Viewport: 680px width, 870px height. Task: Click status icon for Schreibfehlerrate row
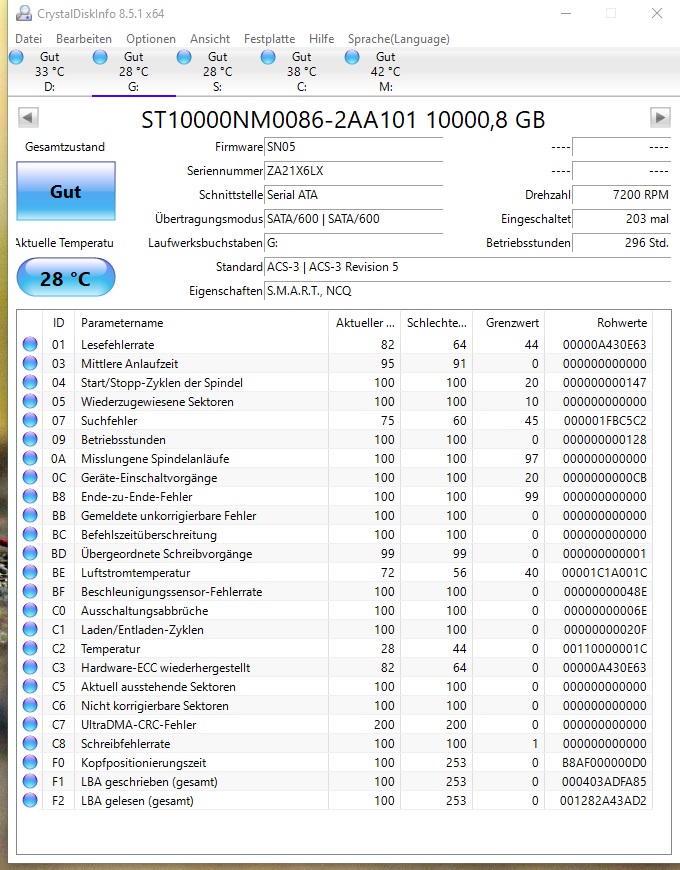(30, 743)
